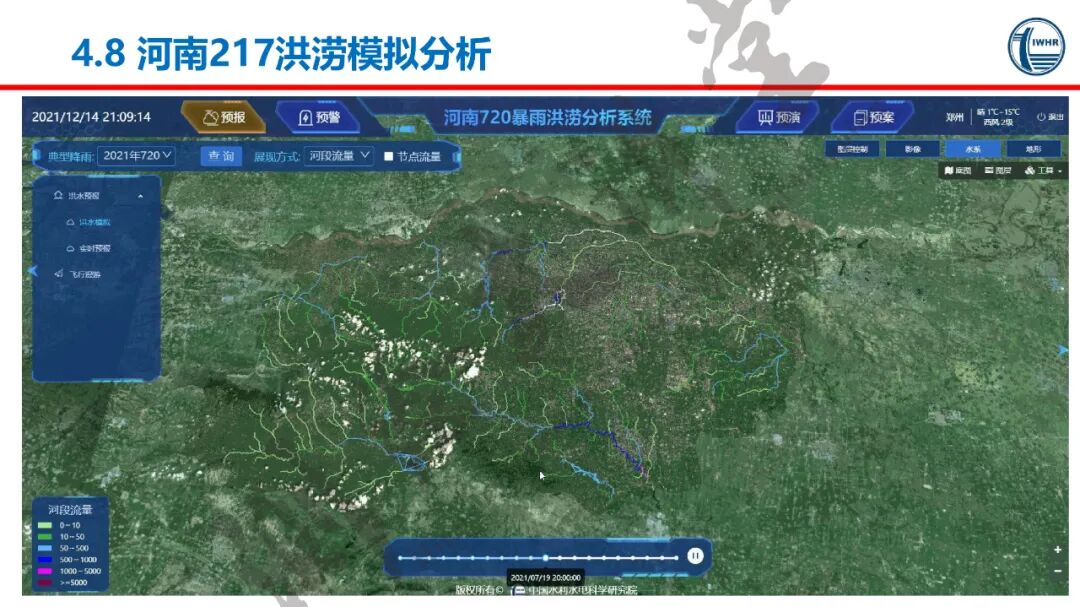Screen dimensions: 1080x607
Task: Click the 退出 logout power icon
Action: point(1040,116)
